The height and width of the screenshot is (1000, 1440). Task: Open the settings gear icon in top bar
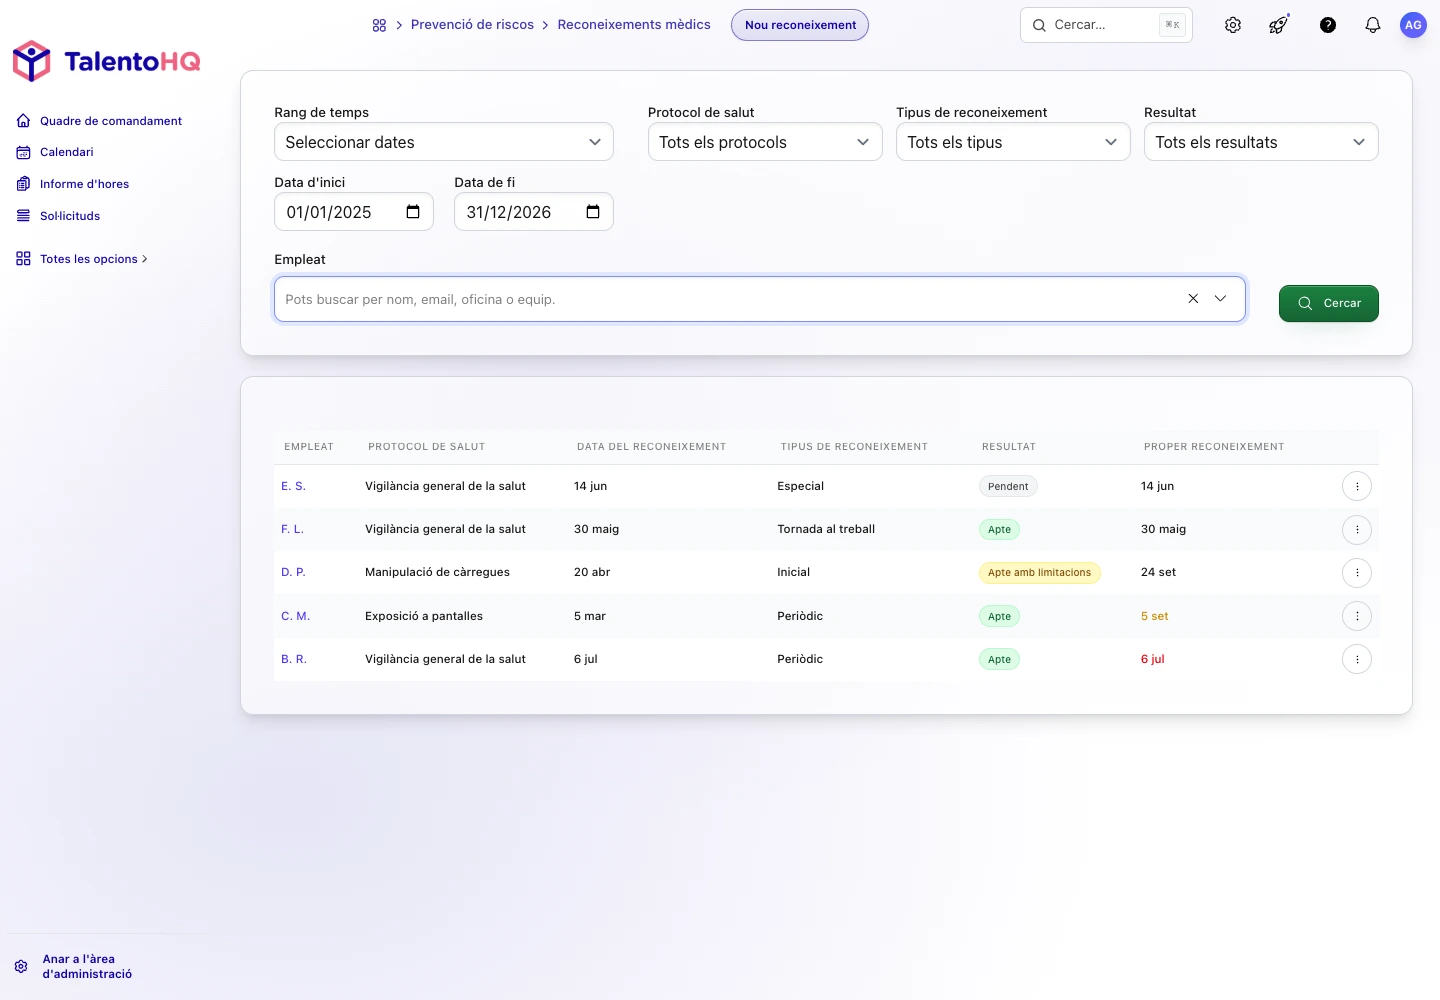point(1233,25)
